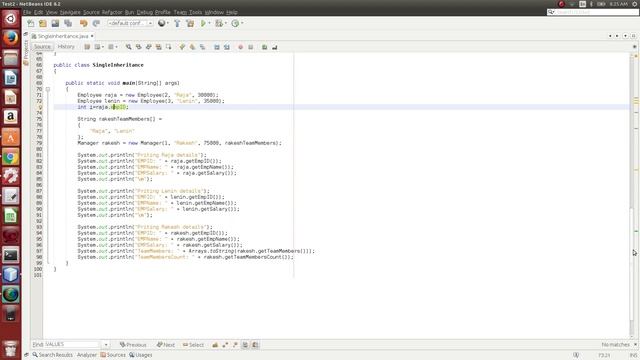The width and height of the screenshot is (640, 360).
Task: Click the Shift Line Left icon
Action: [217, 47]
